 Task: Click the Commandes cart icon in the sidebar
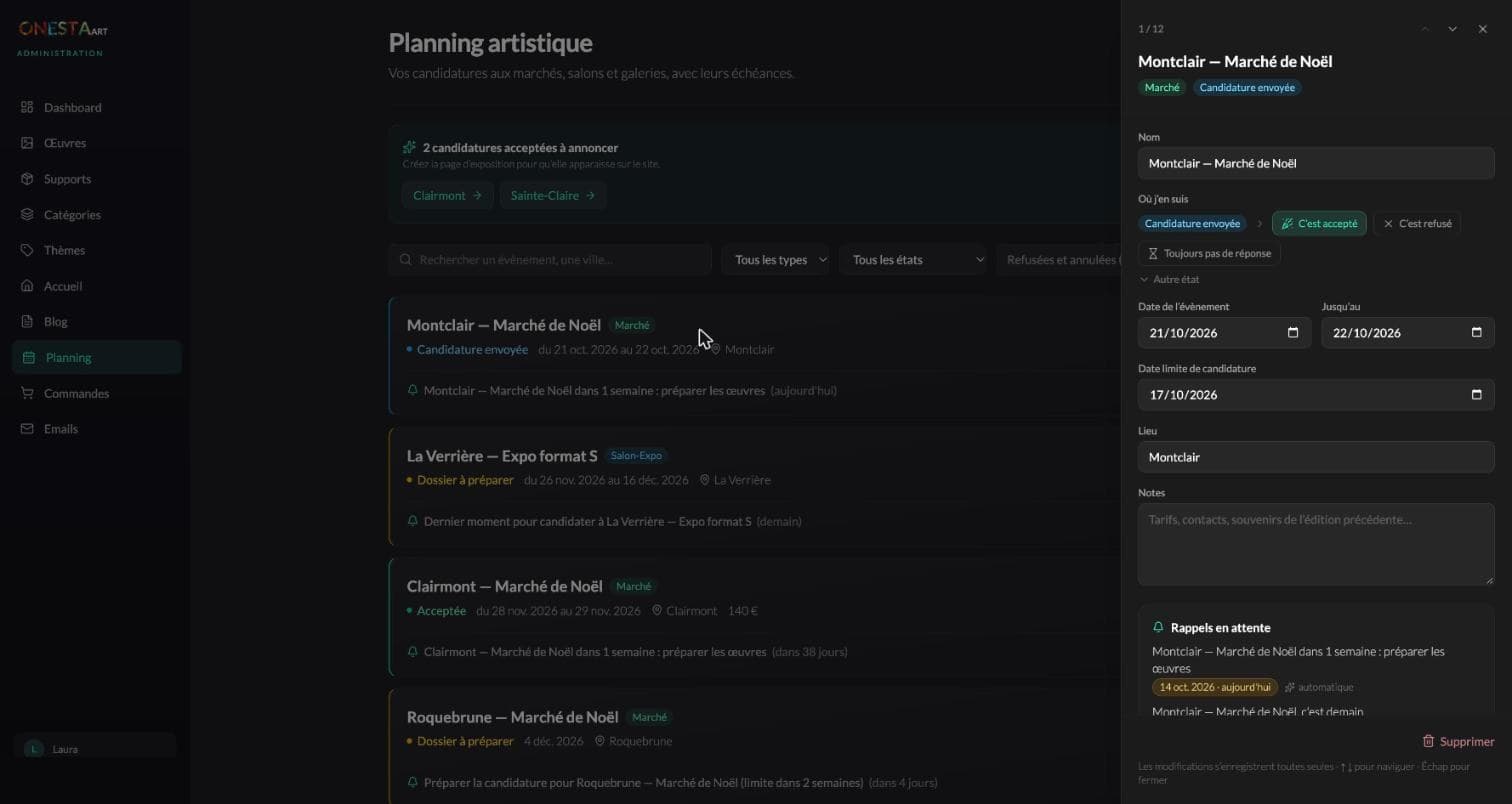27,393
